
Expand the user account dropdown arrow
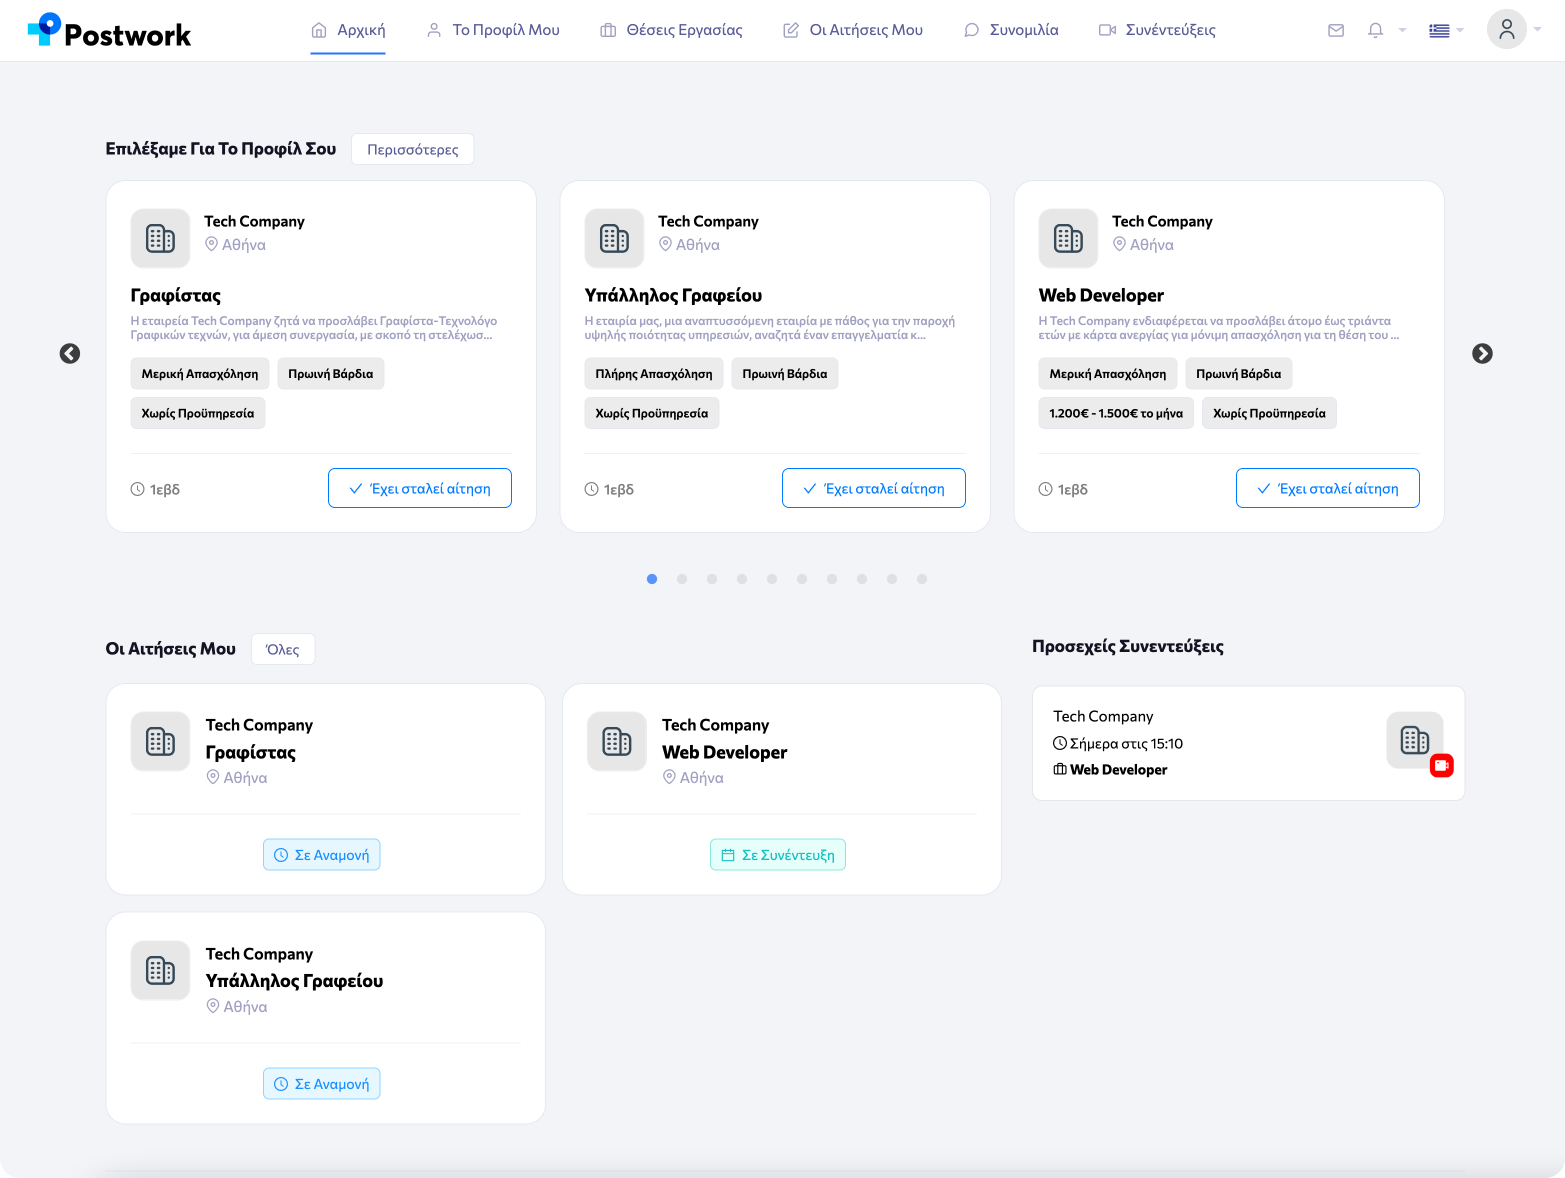point(1538,30)
